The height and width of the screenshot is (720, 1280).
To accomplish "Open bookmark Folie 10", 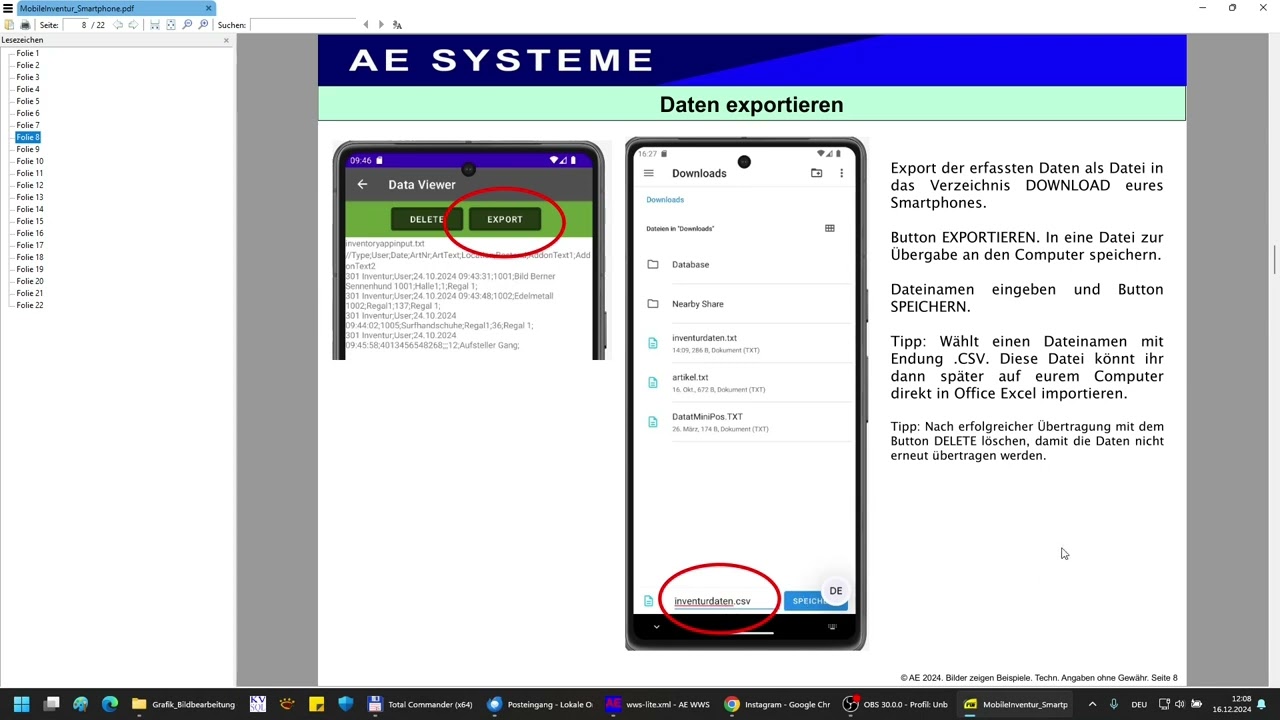I will (x=30, y=161).
